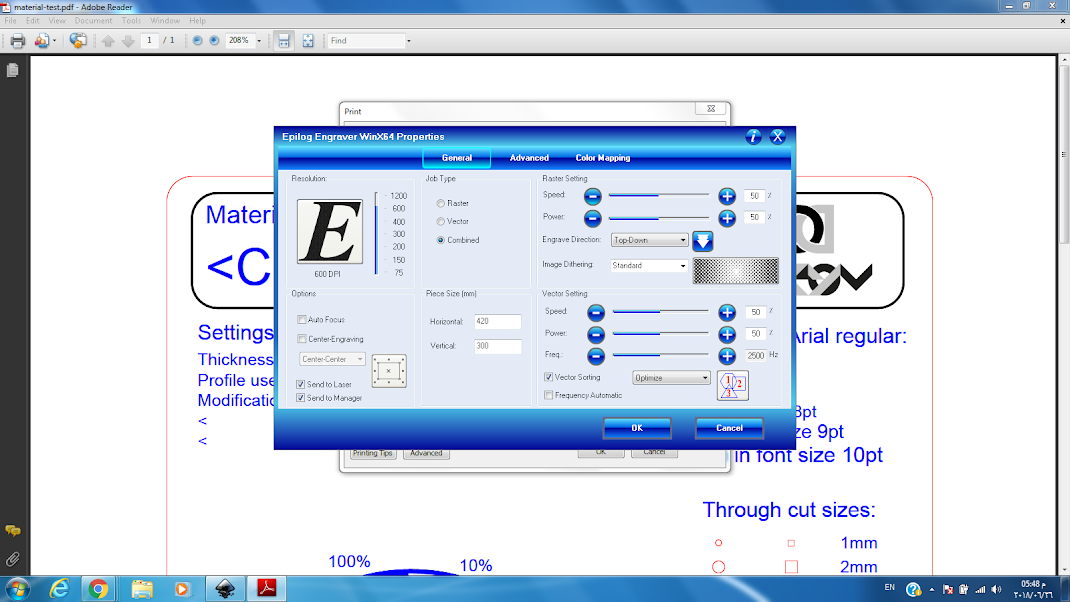Click Cancel in the Epilog Properties dialog
The height and width of the screenshot is (602, 1070).
tap(729, 428)
